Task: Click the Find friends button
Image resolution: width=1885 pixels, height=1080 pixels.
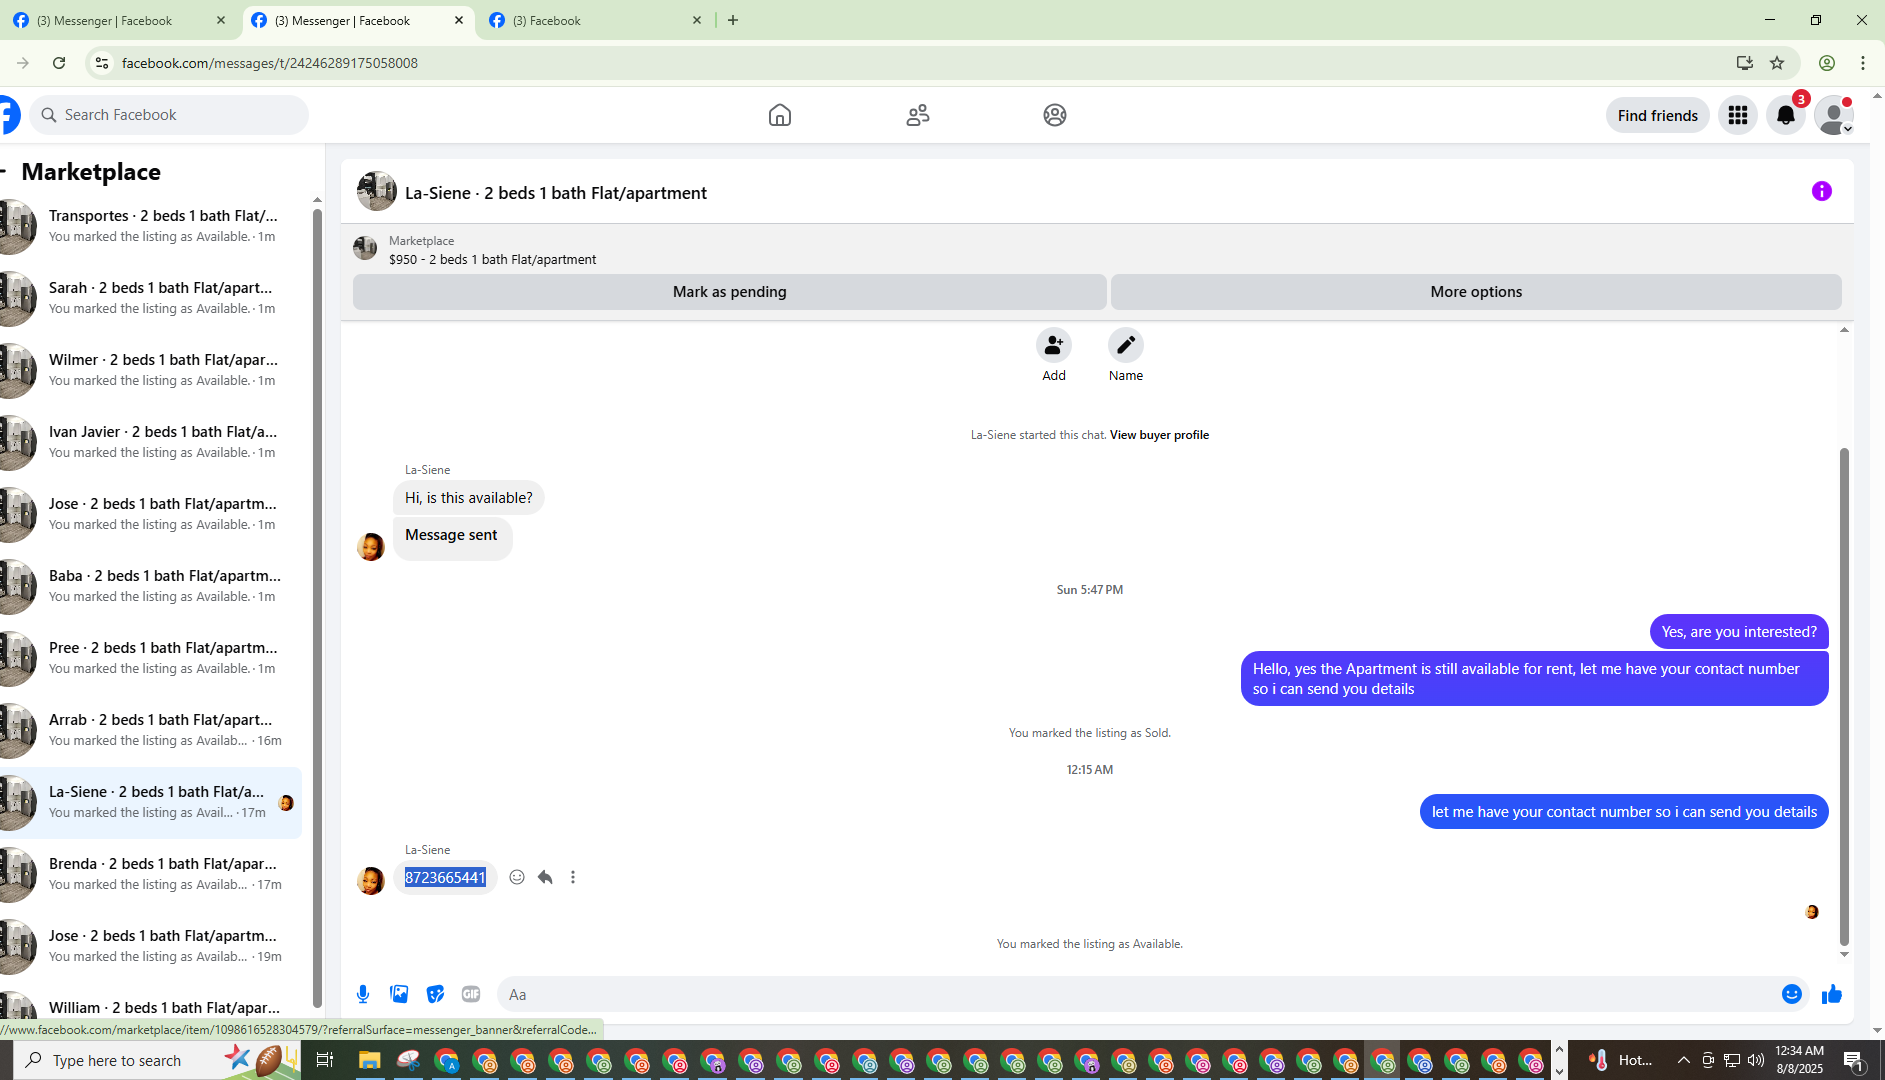Action: tap(1657, 115)
